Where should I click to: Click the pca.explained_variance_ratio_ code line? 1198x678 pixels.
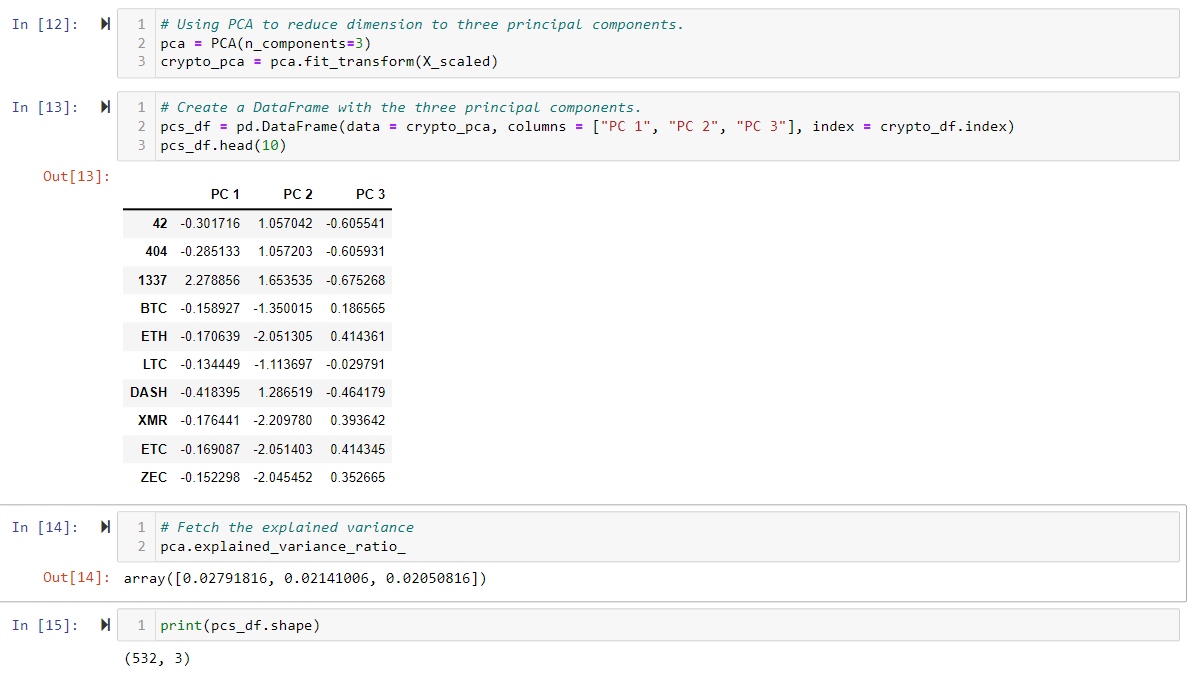click(283, 547)
